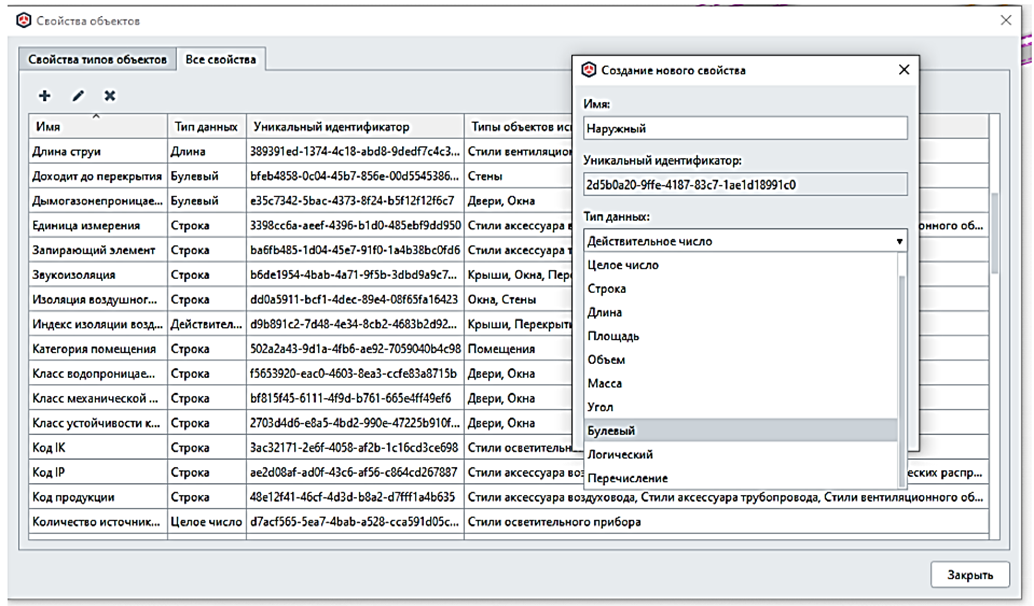The height and width of the screenshot is (606, 1034).
Task: Close the 'Создание нового свойства' dialog
Action: click(x=904, y=70)
